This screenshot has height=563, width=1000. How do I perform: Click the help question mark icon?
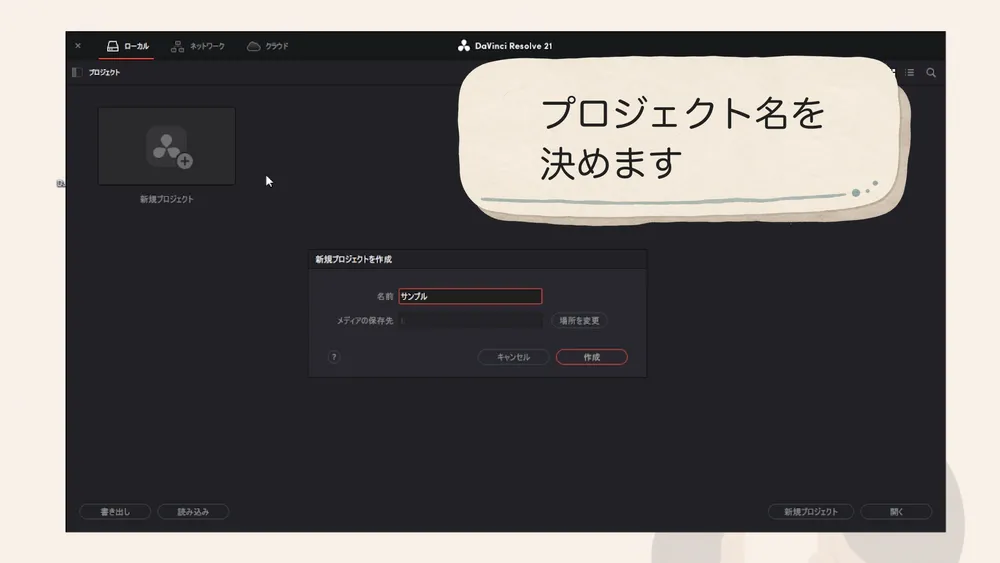334,357
